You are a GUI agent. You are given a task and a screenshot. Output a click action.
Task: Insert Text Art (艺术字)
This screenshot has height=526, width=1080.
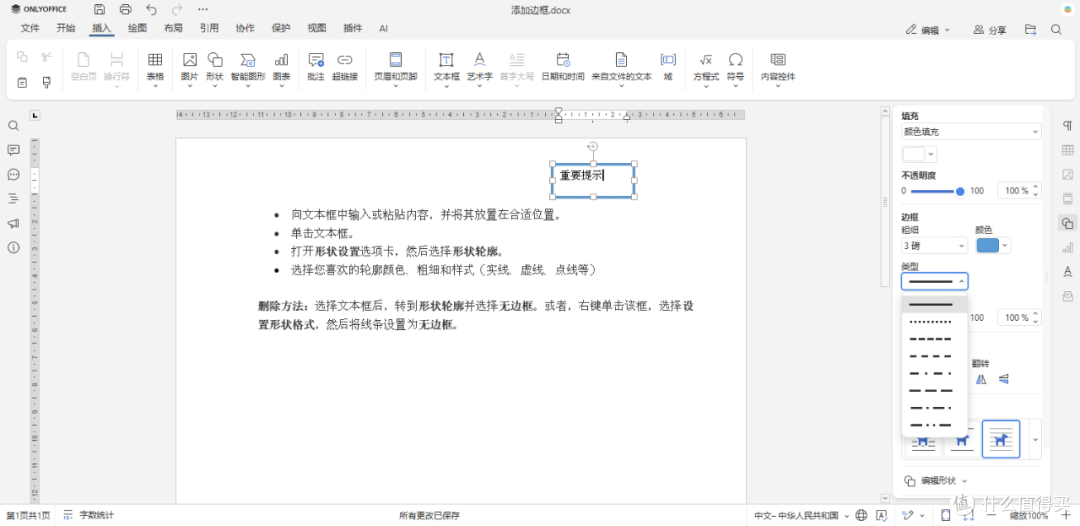click(479, 68)
